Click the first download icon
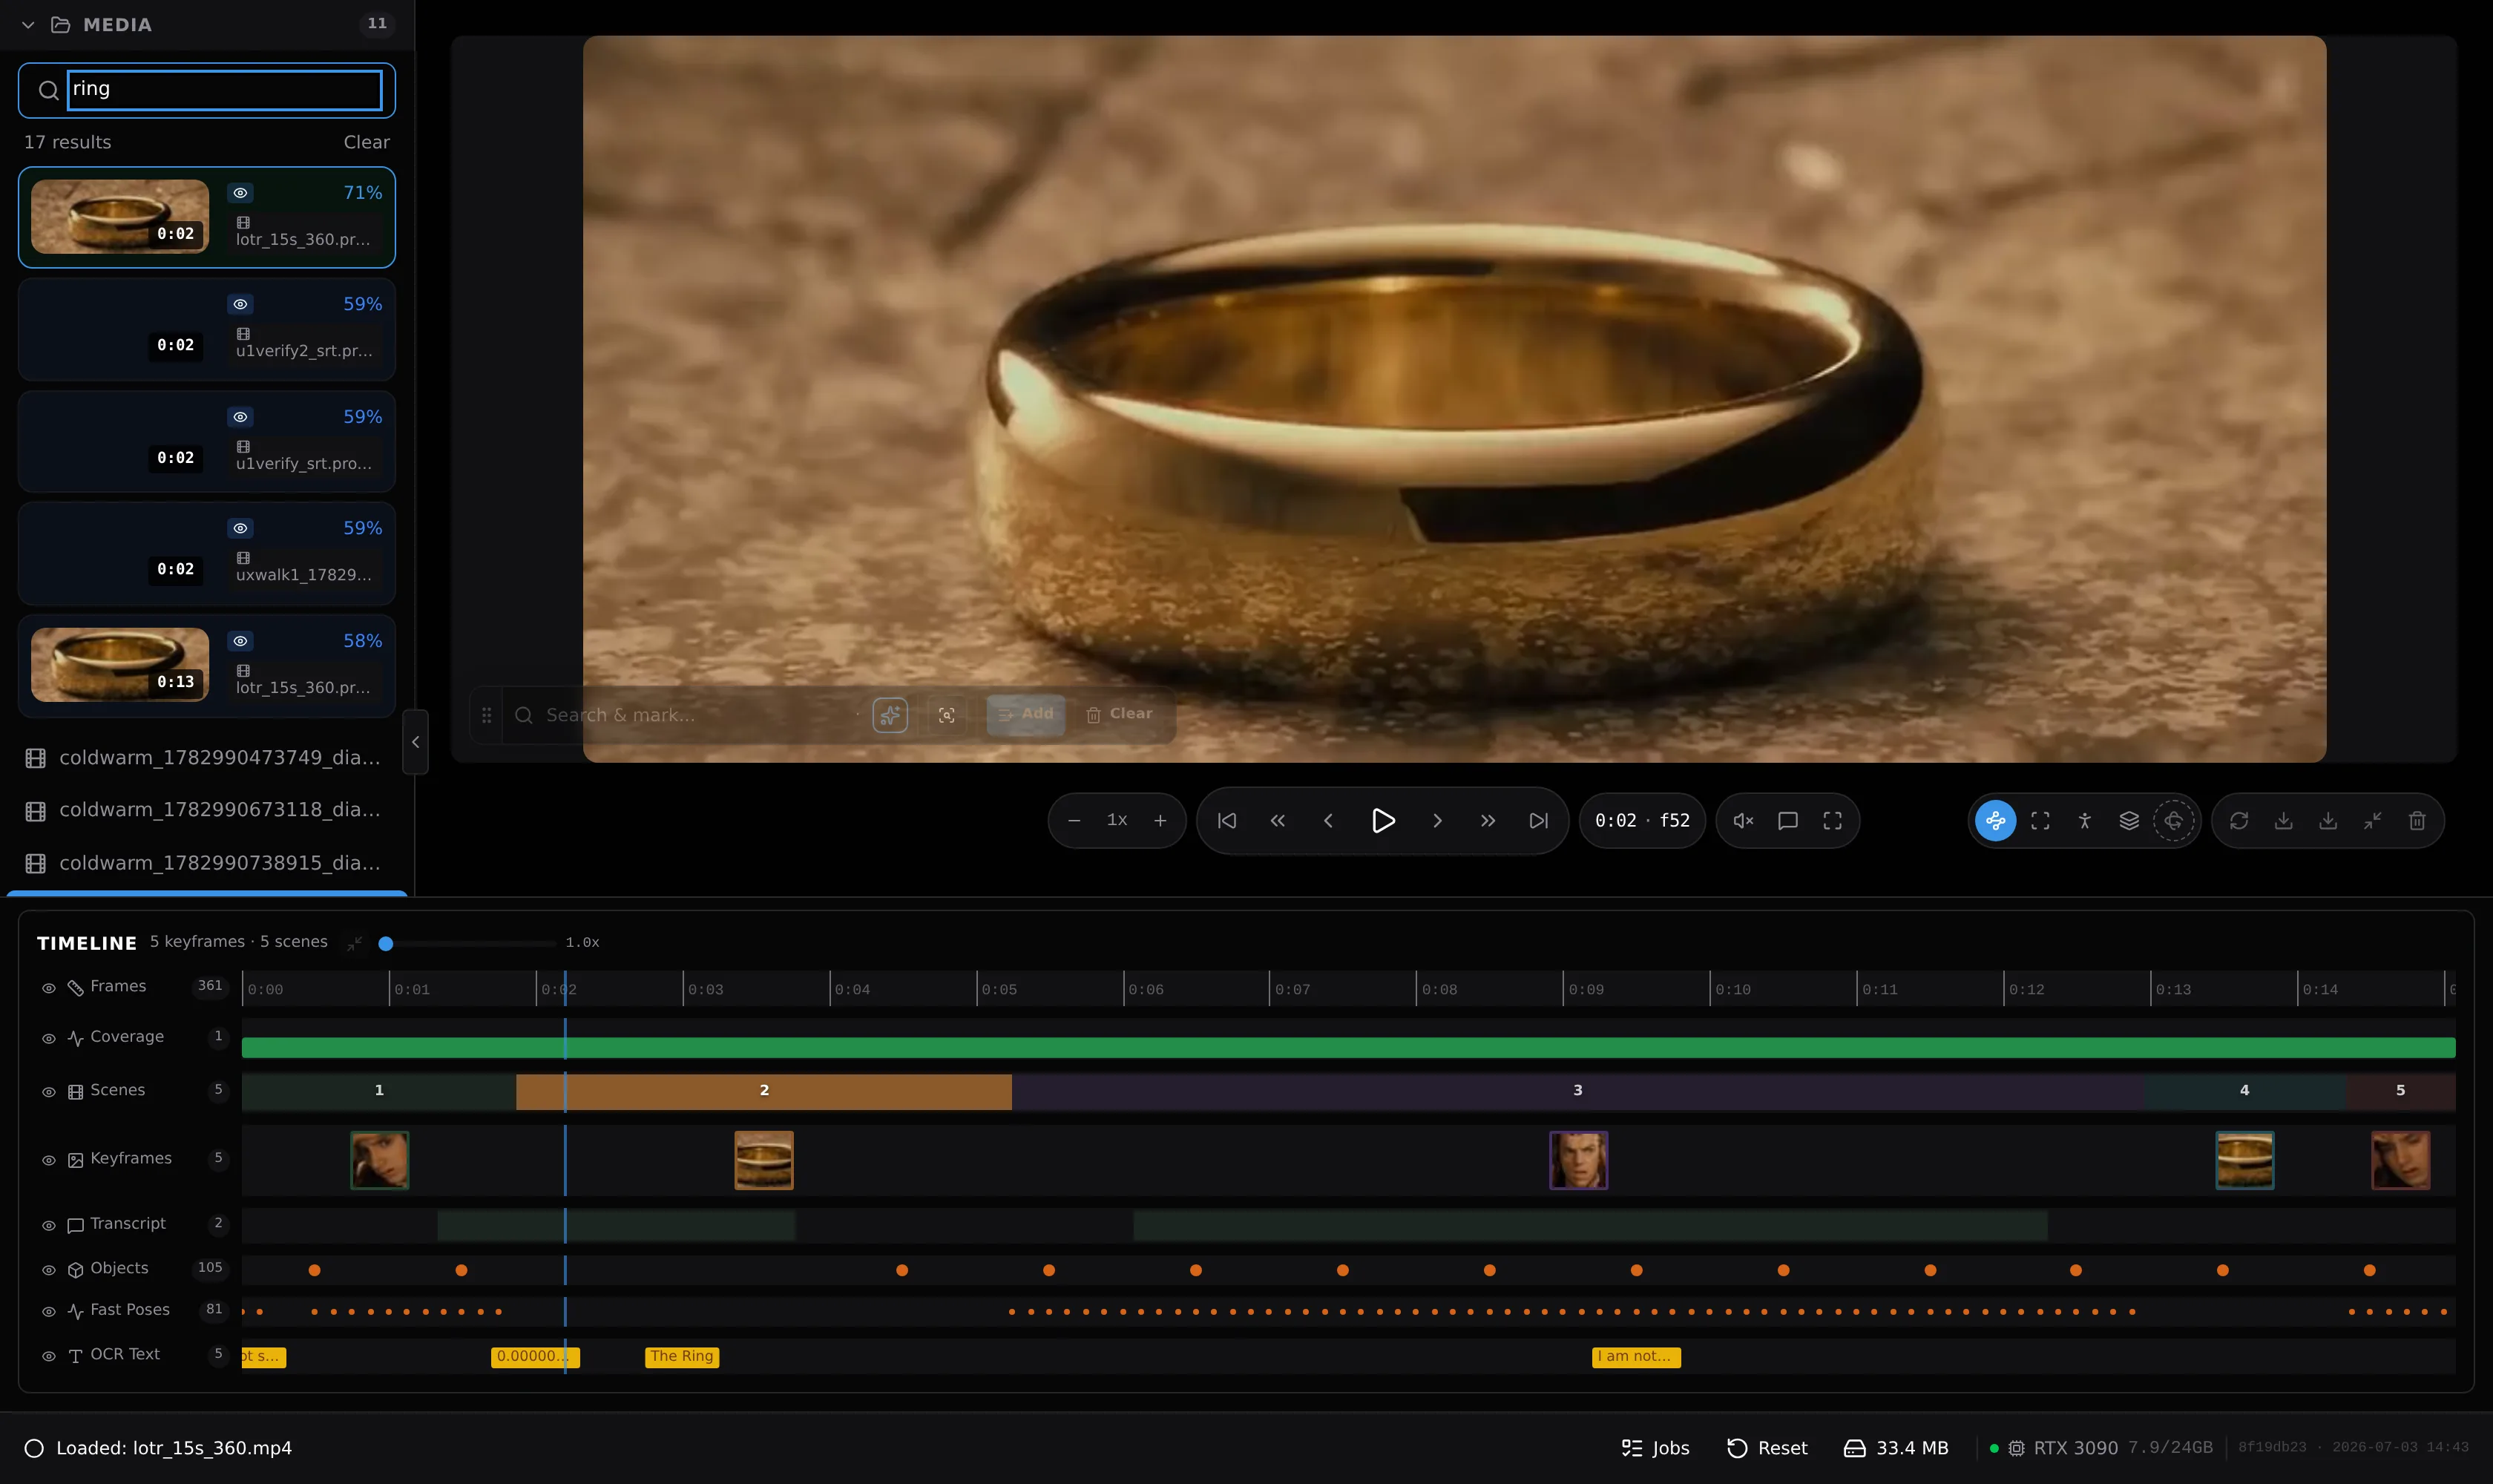2493x1484 pixels. [x=2284, y=821]
